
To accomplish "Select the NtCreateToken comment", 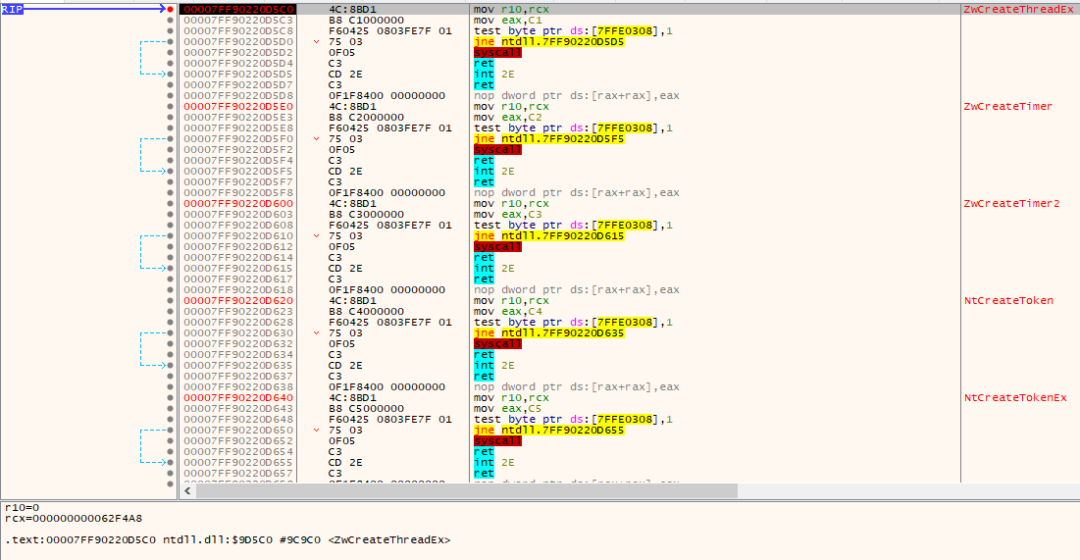I will [1008, 301].
